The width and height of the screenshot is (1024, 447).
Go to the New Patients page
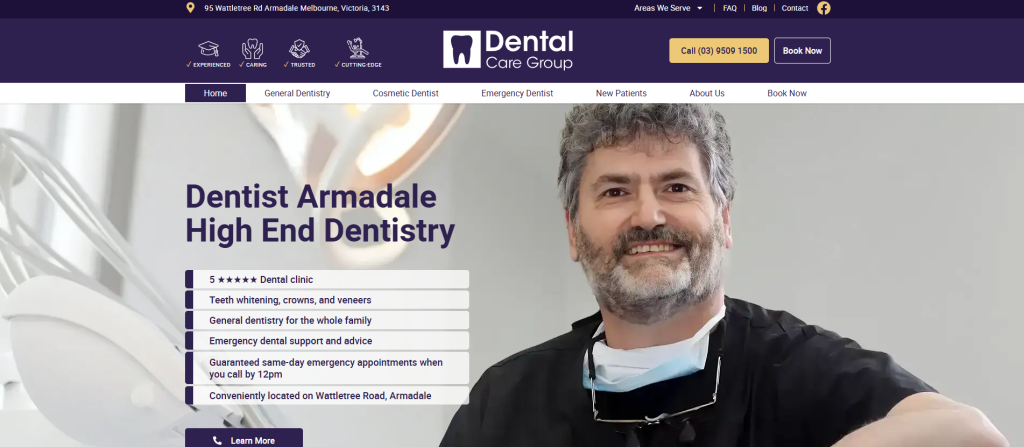pyautogui.click(x=621, y=93)
